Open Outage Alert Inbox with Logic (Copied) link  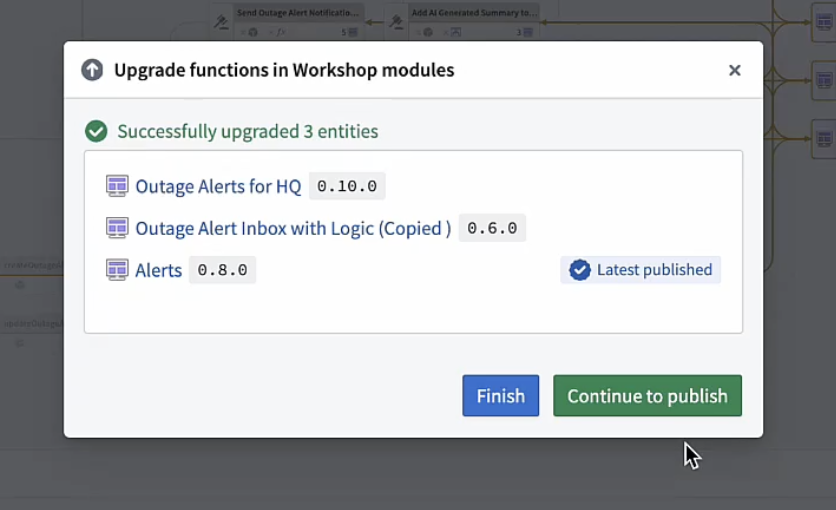click(293, 228)
